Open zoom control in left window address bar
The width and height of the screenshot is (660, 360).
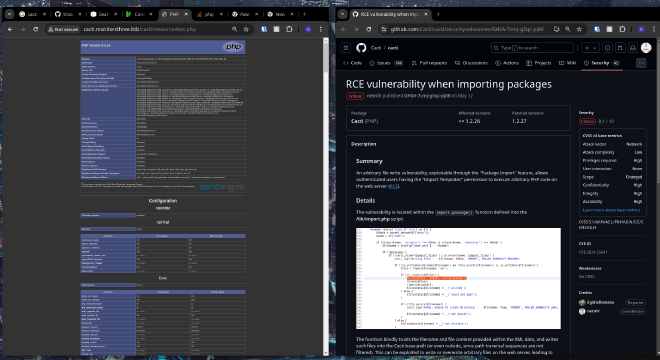pos(234,29)
